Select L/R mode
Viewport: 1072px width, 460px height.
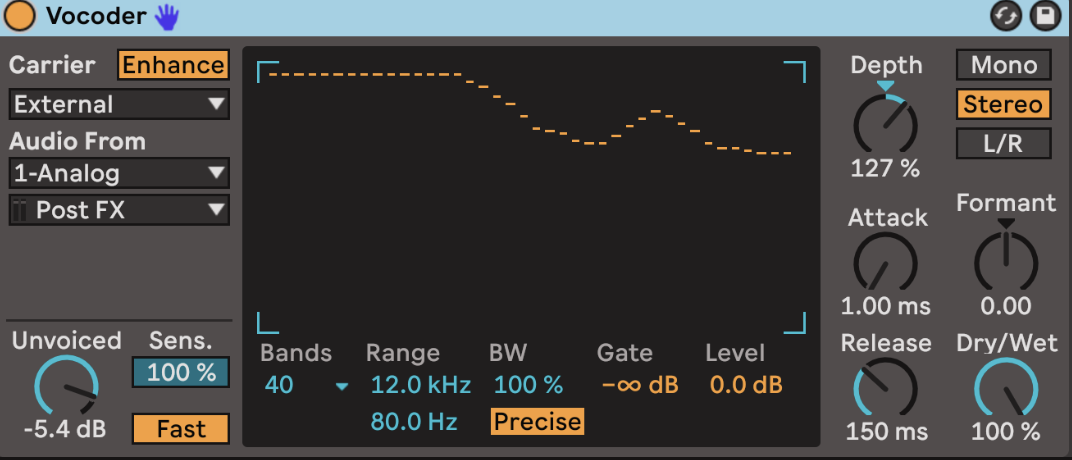1004,144
